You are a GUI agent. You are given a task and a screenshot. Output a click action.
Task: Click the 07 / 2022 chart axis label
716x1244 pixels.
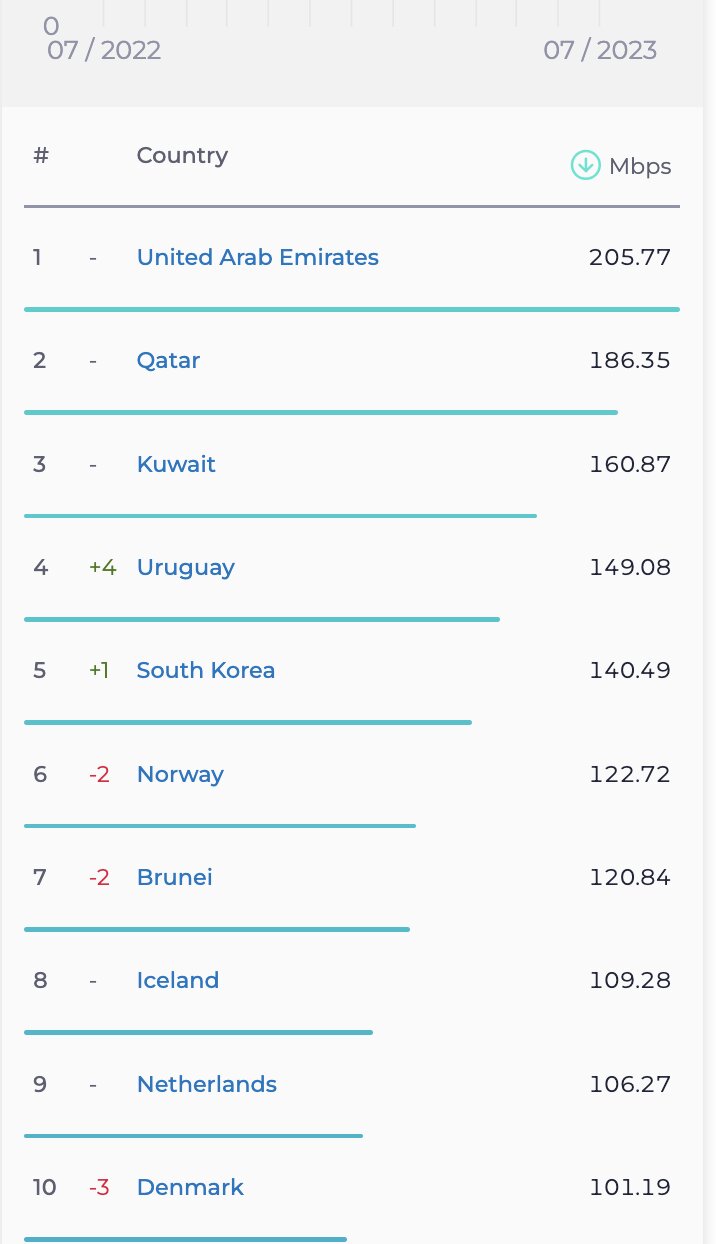104,51
